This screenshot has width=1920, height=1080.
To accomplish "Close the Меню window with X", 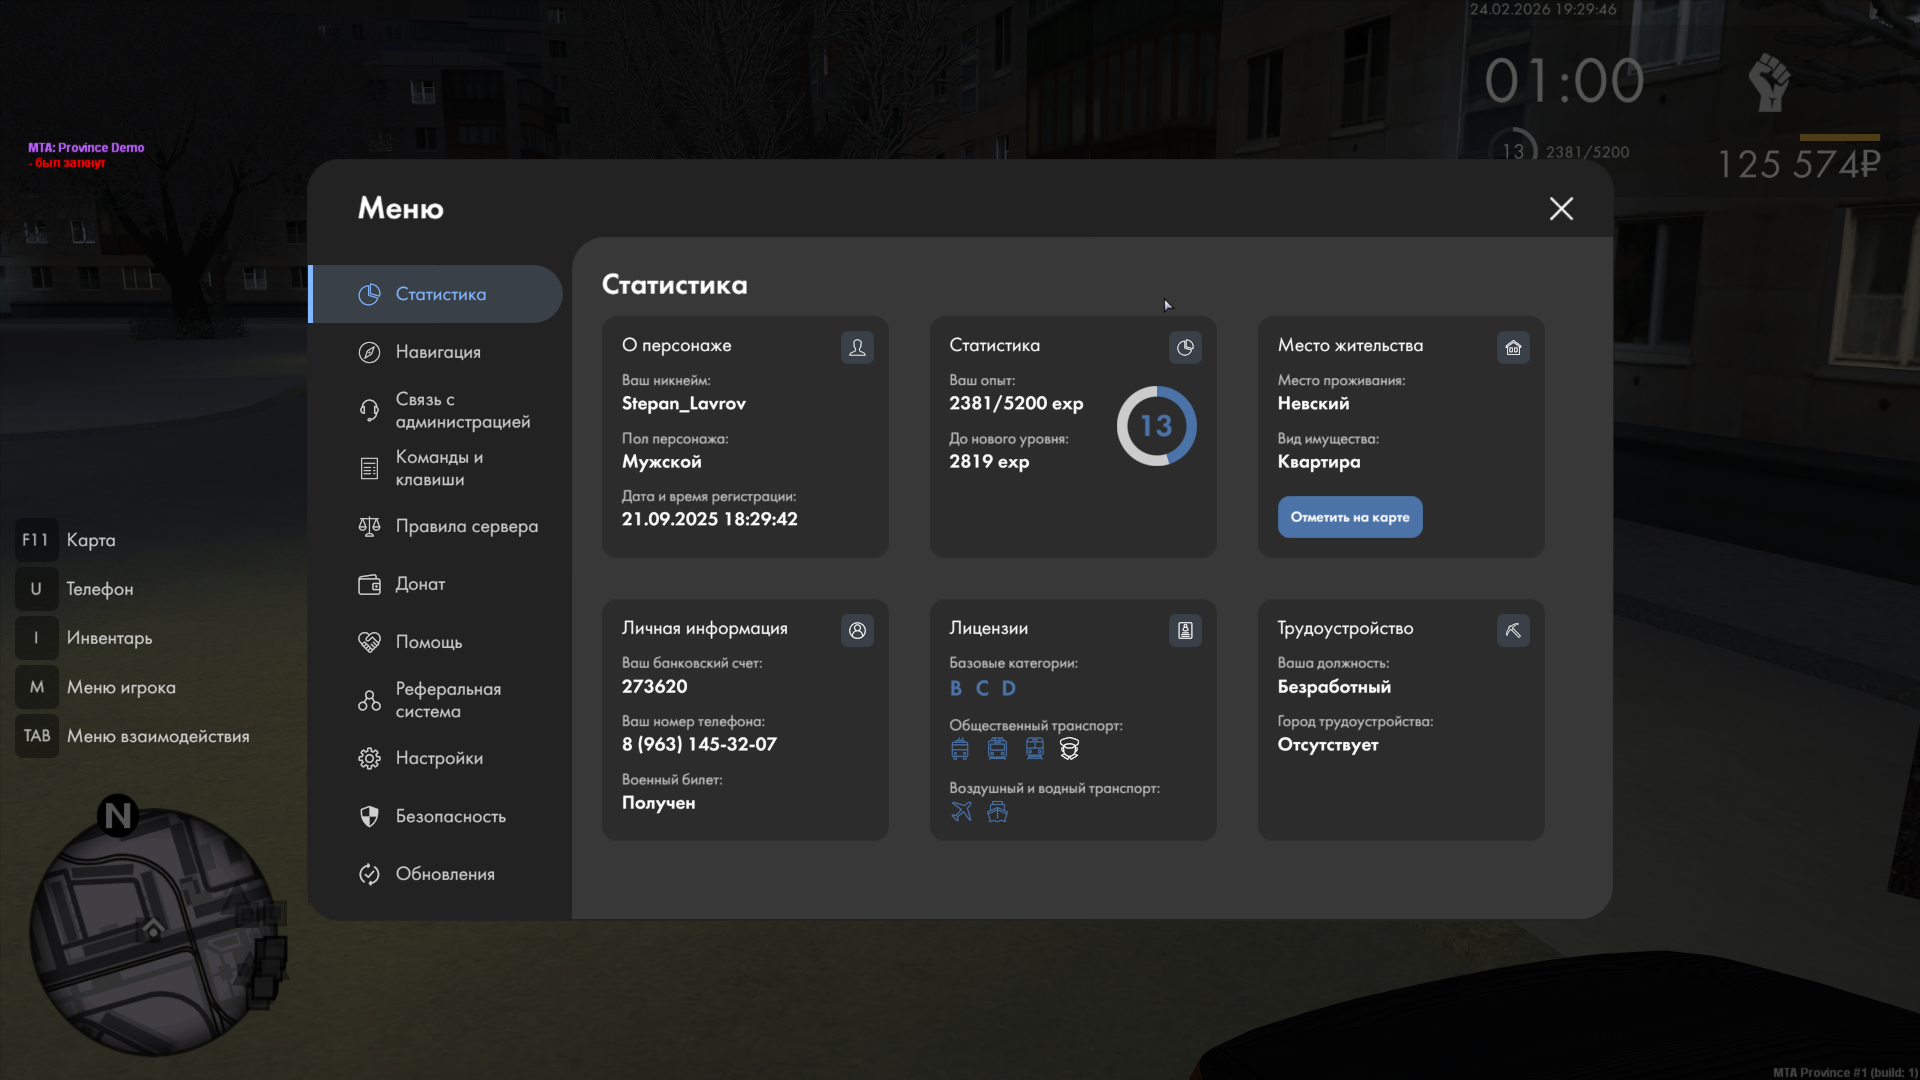I will point(1561,208).
